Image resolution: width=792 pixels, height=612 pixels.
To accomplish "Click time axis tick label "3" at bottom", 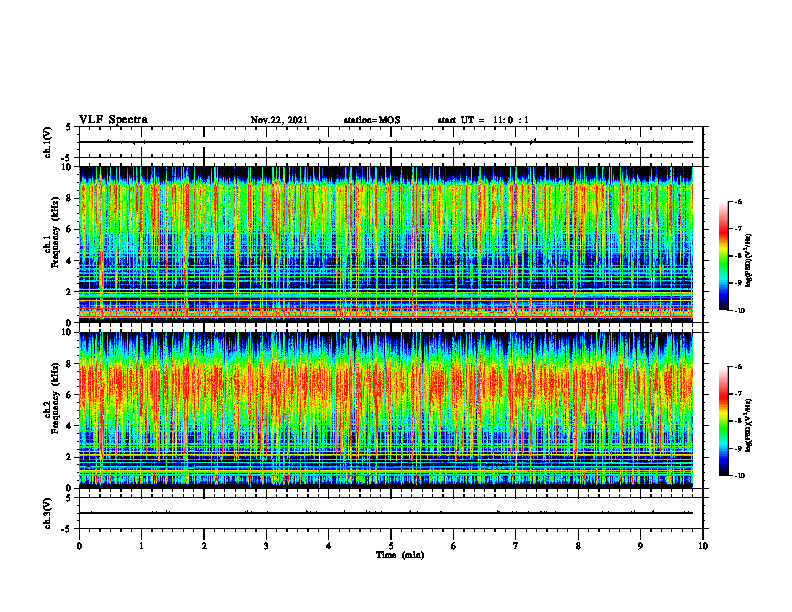I will pyautogui.click(x=266, y=546).
